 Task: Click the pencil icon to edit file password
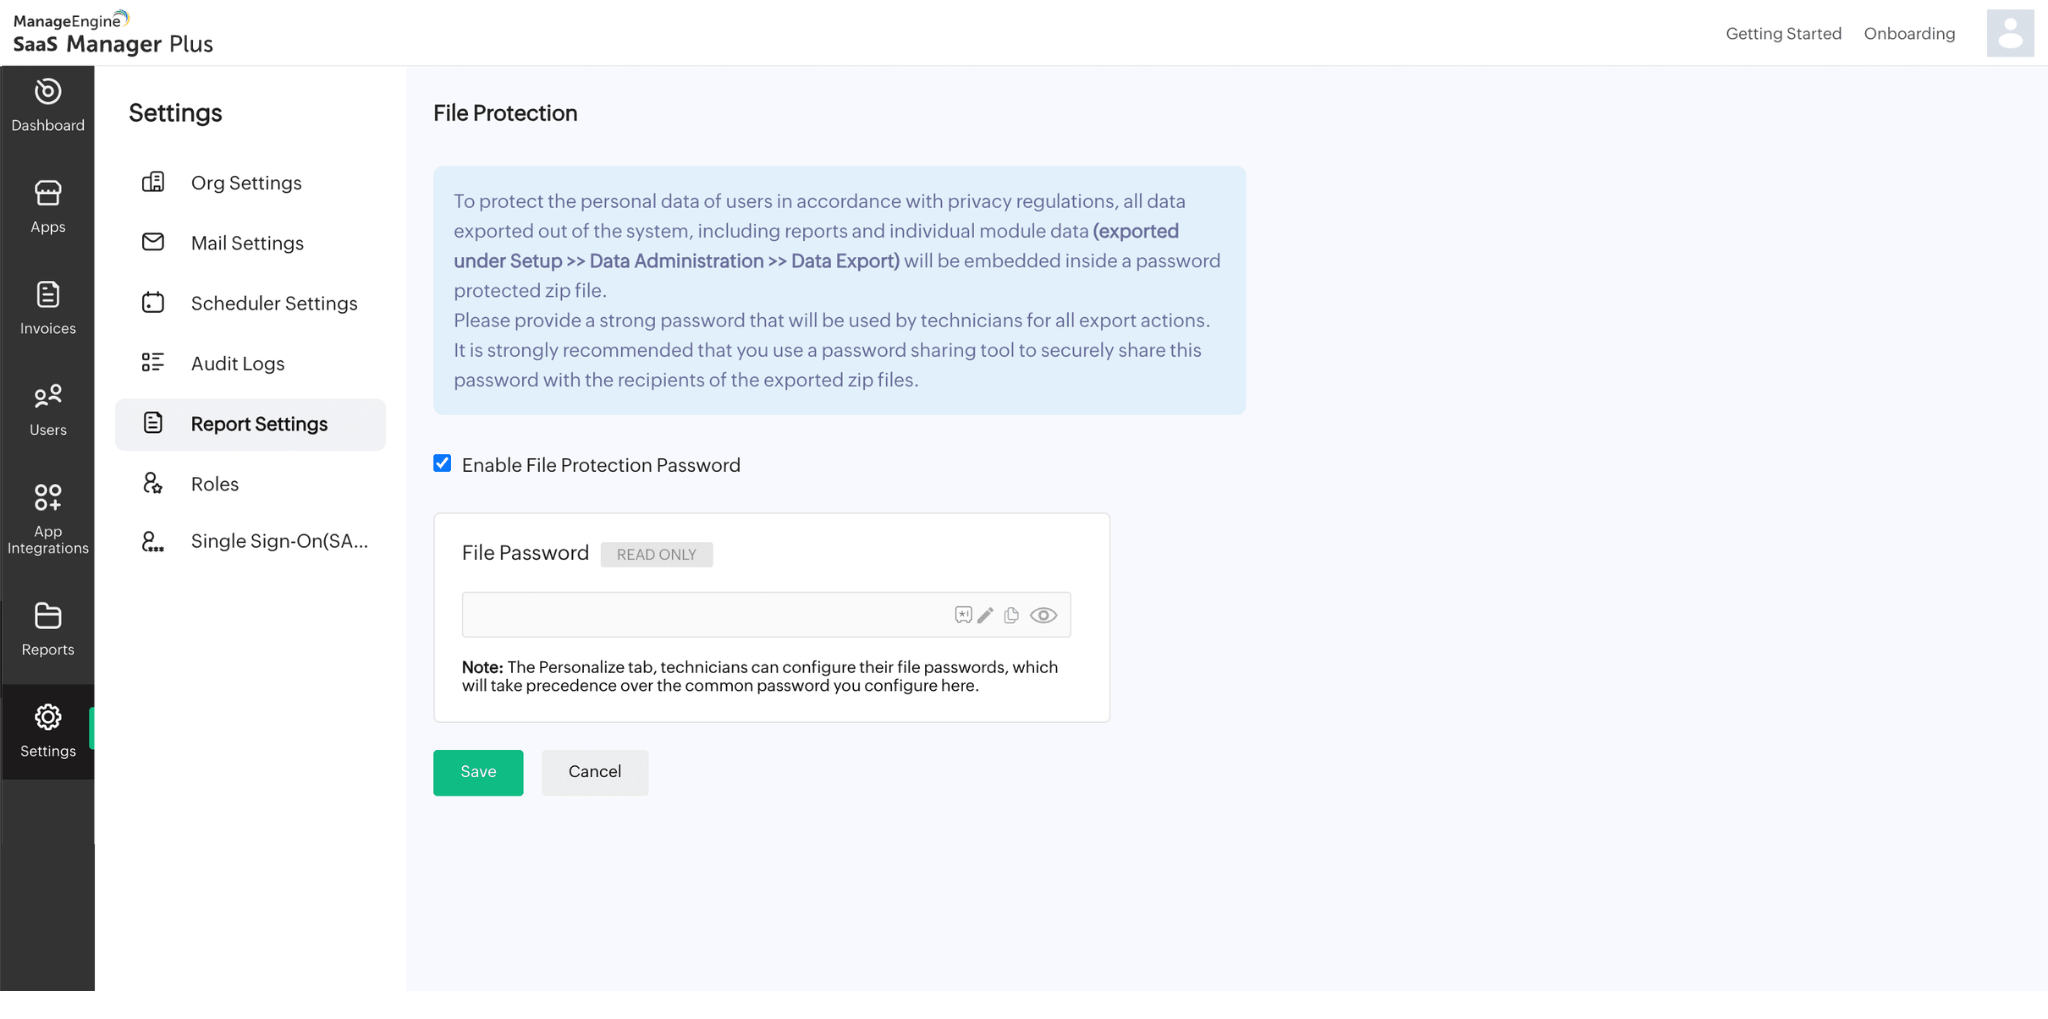tap(986, 615)
